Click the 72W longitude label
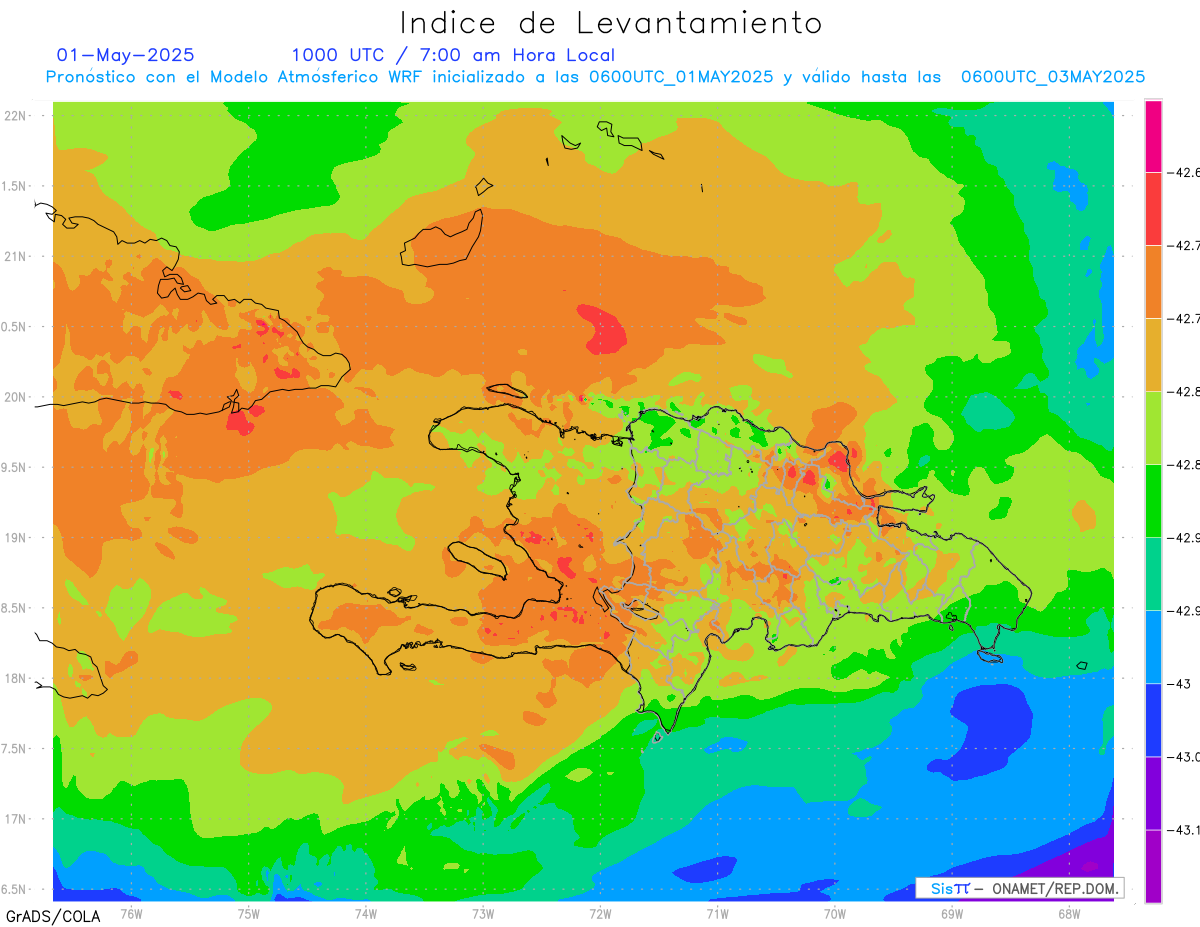 [x=600, y=912]
